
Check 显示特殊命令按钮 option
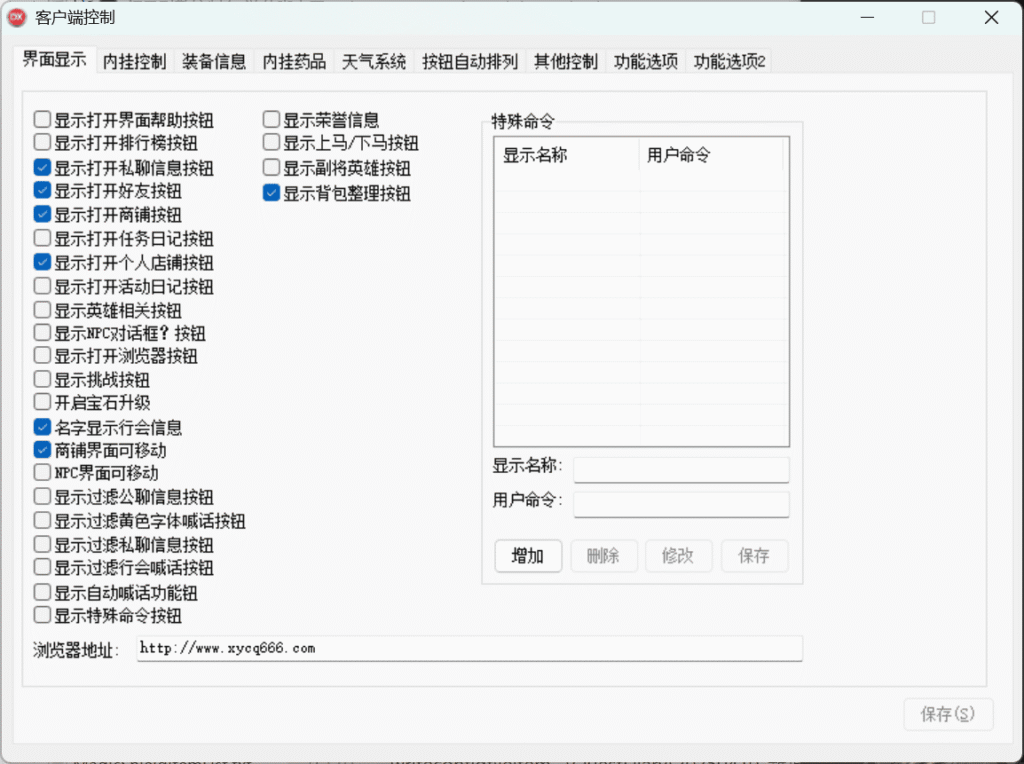click(x=43, y=615)
